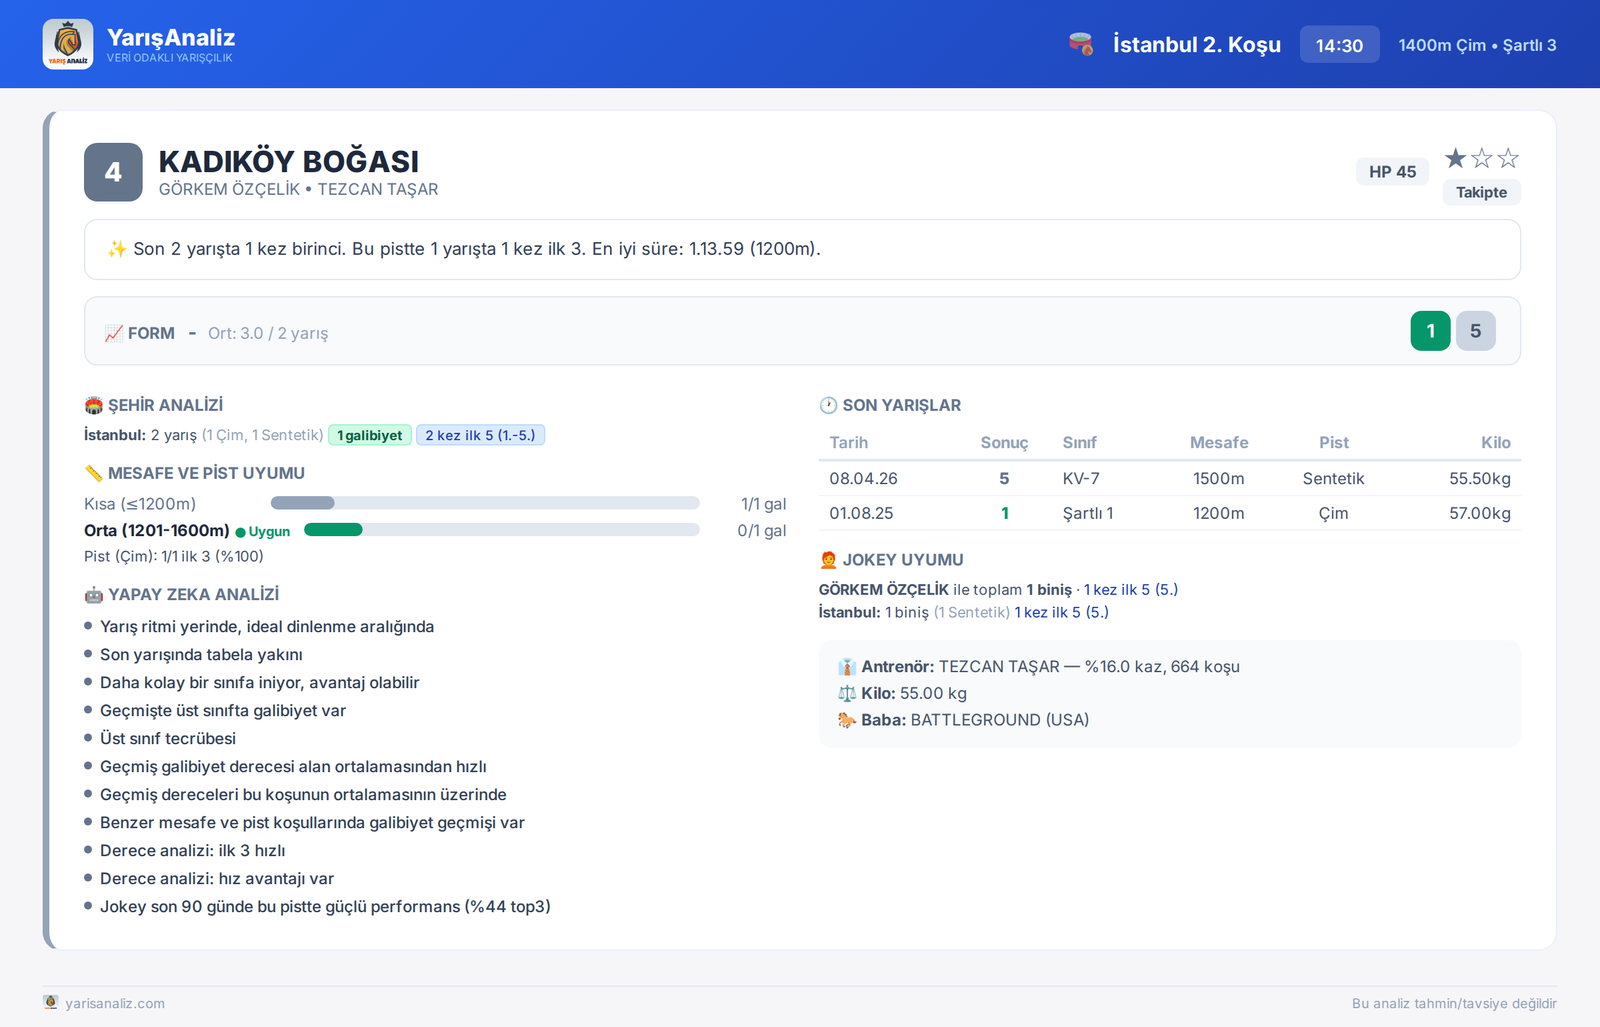Click the Orta distance green progress bar
The height and width of the screenshot is (1027, 1600).
tap(333, 530)
